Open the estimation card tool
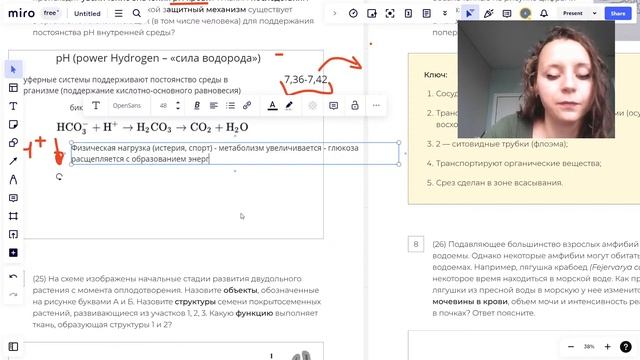 [408, 13]
